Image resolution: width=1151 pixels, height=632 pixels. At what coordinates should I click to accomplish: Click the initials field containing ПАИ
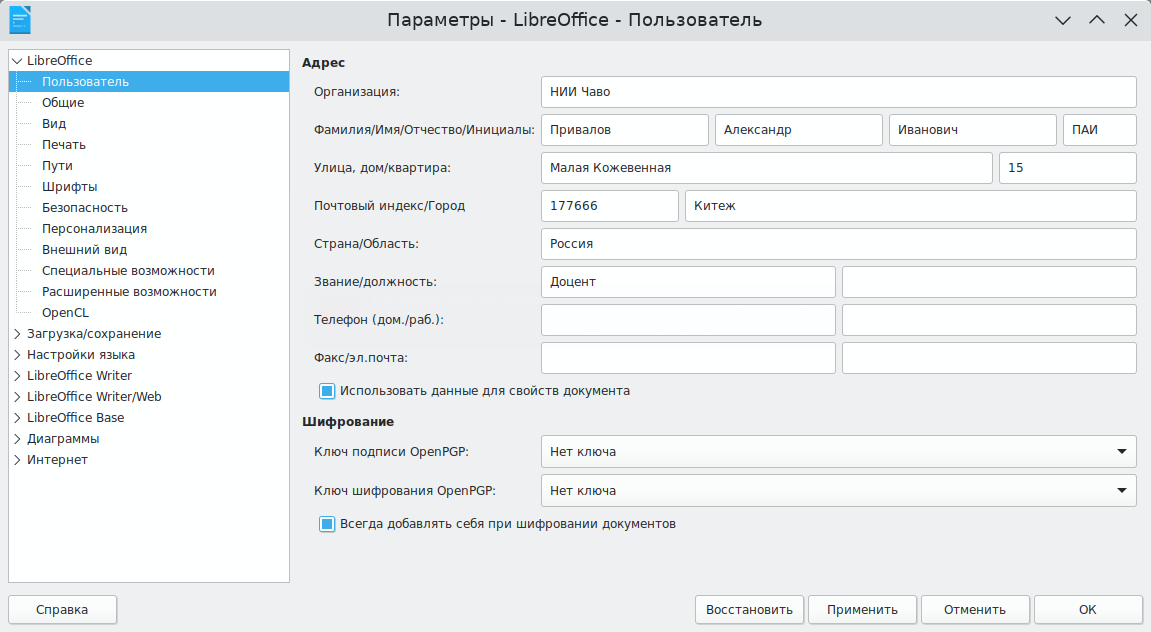click(x=1100, y=130)
